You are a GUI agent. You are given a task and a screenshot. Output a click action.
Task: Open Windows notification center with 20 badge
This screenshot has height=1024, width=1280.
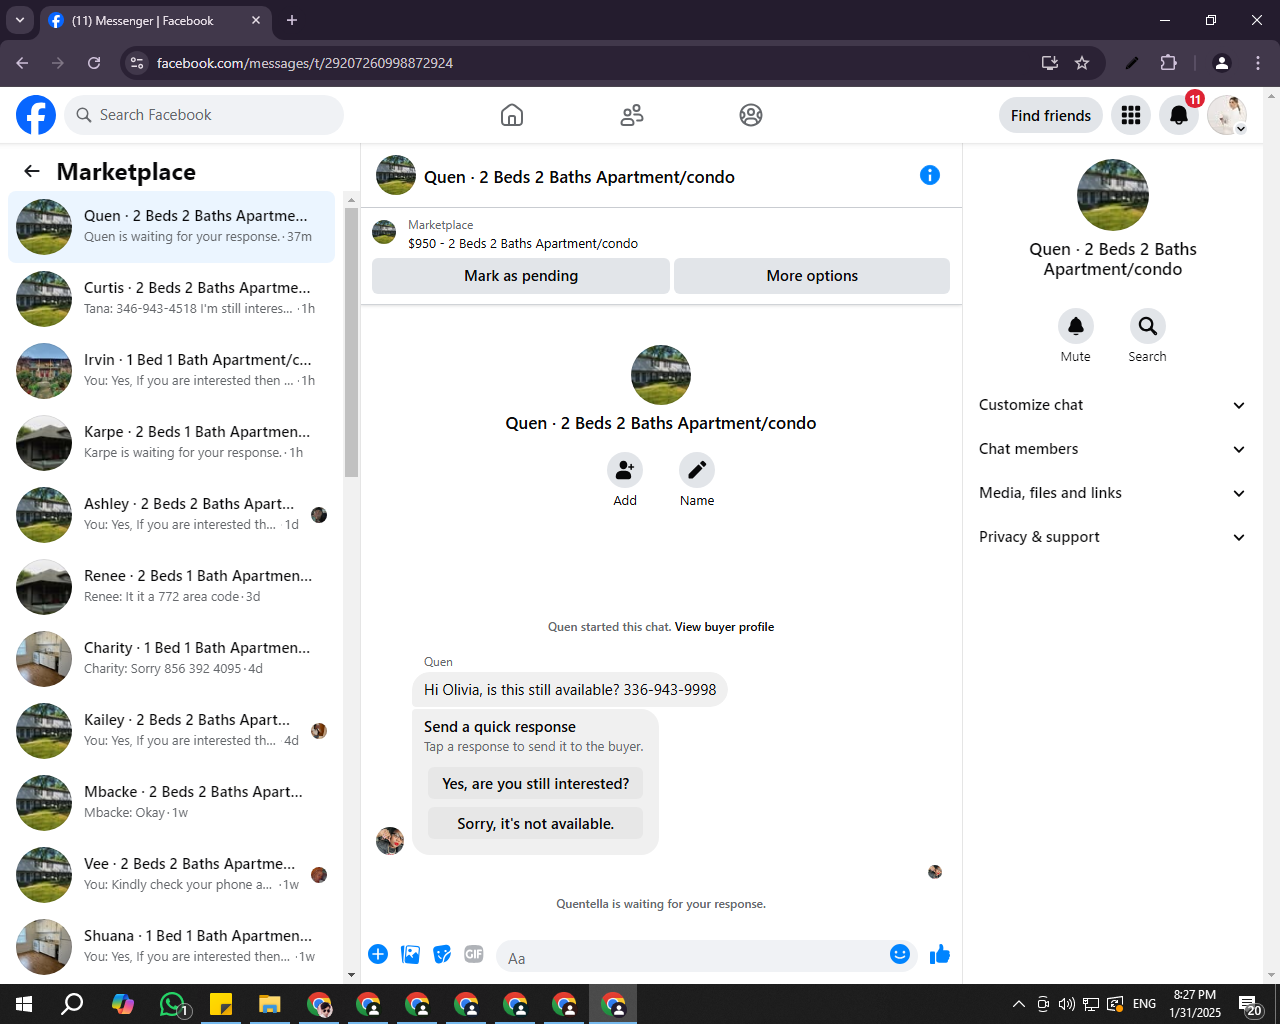(x=1250, y=1005)
